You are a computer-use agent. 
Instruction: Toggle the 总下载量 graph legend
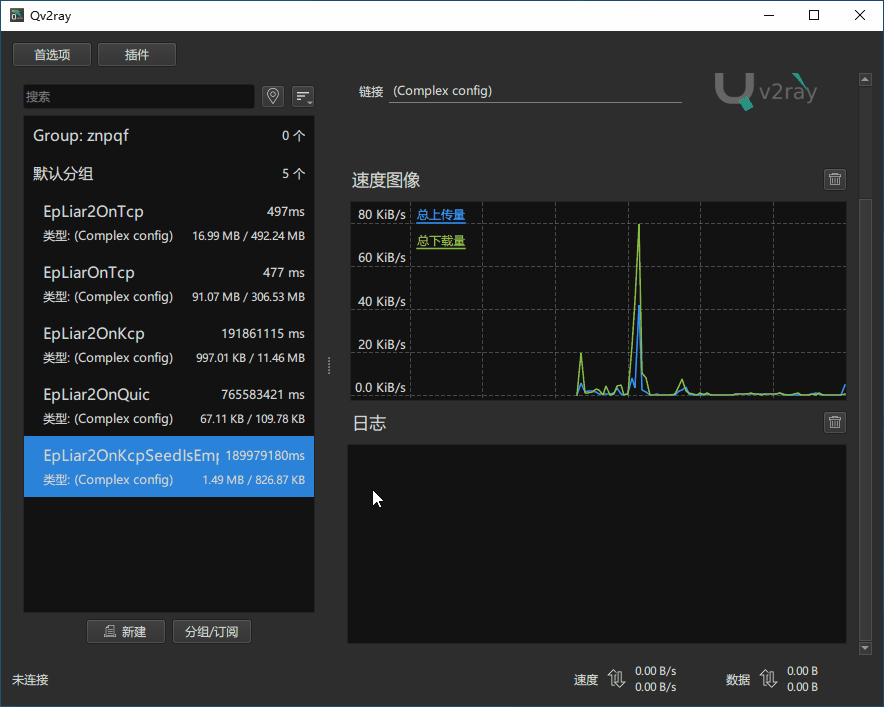click(x=440, y=240)
